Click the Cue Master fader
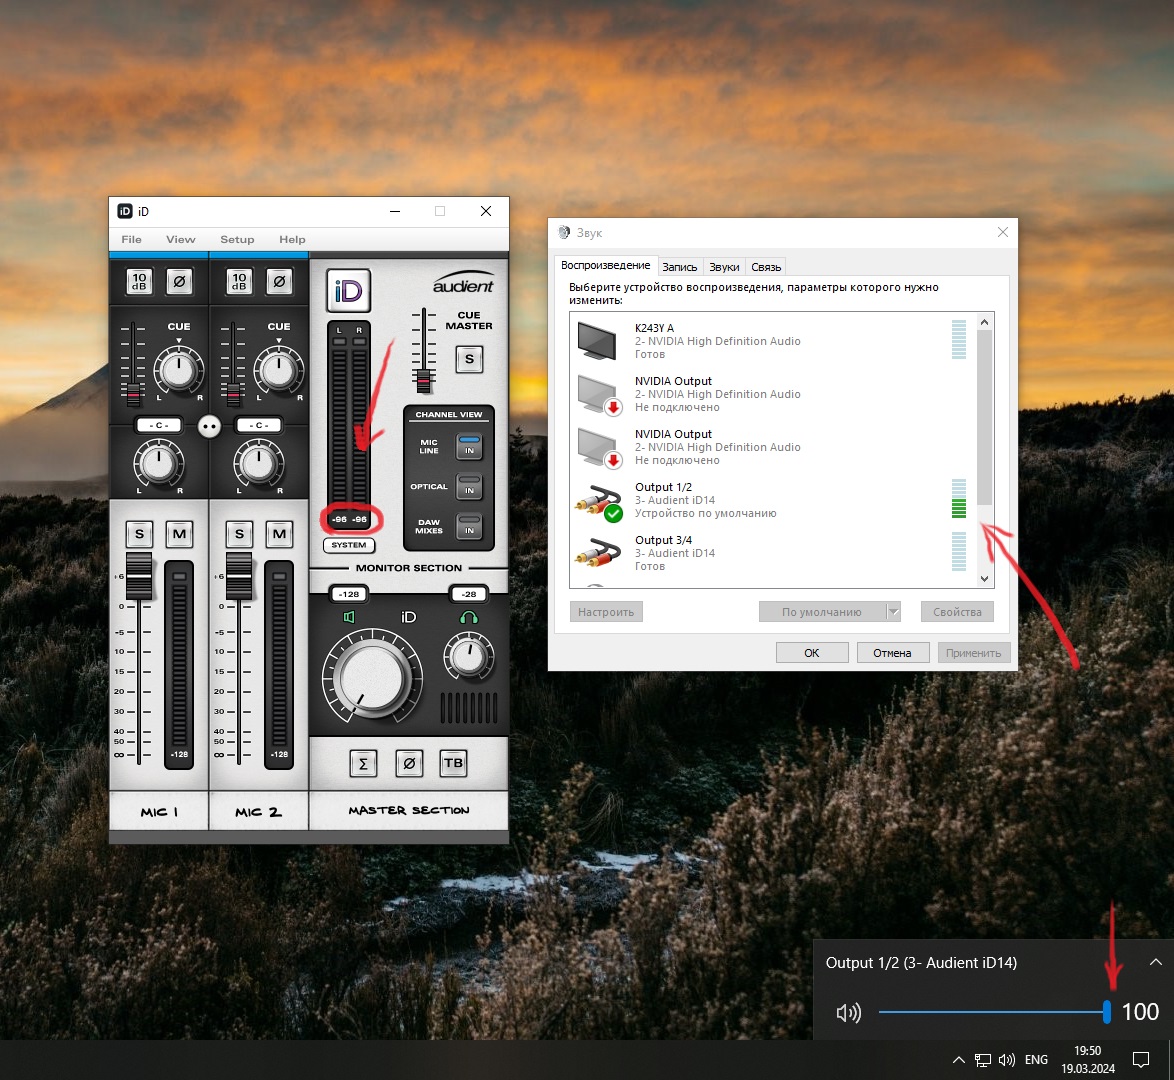The height and width of the screenshot is (1080, 1174). tap(424, 381)
